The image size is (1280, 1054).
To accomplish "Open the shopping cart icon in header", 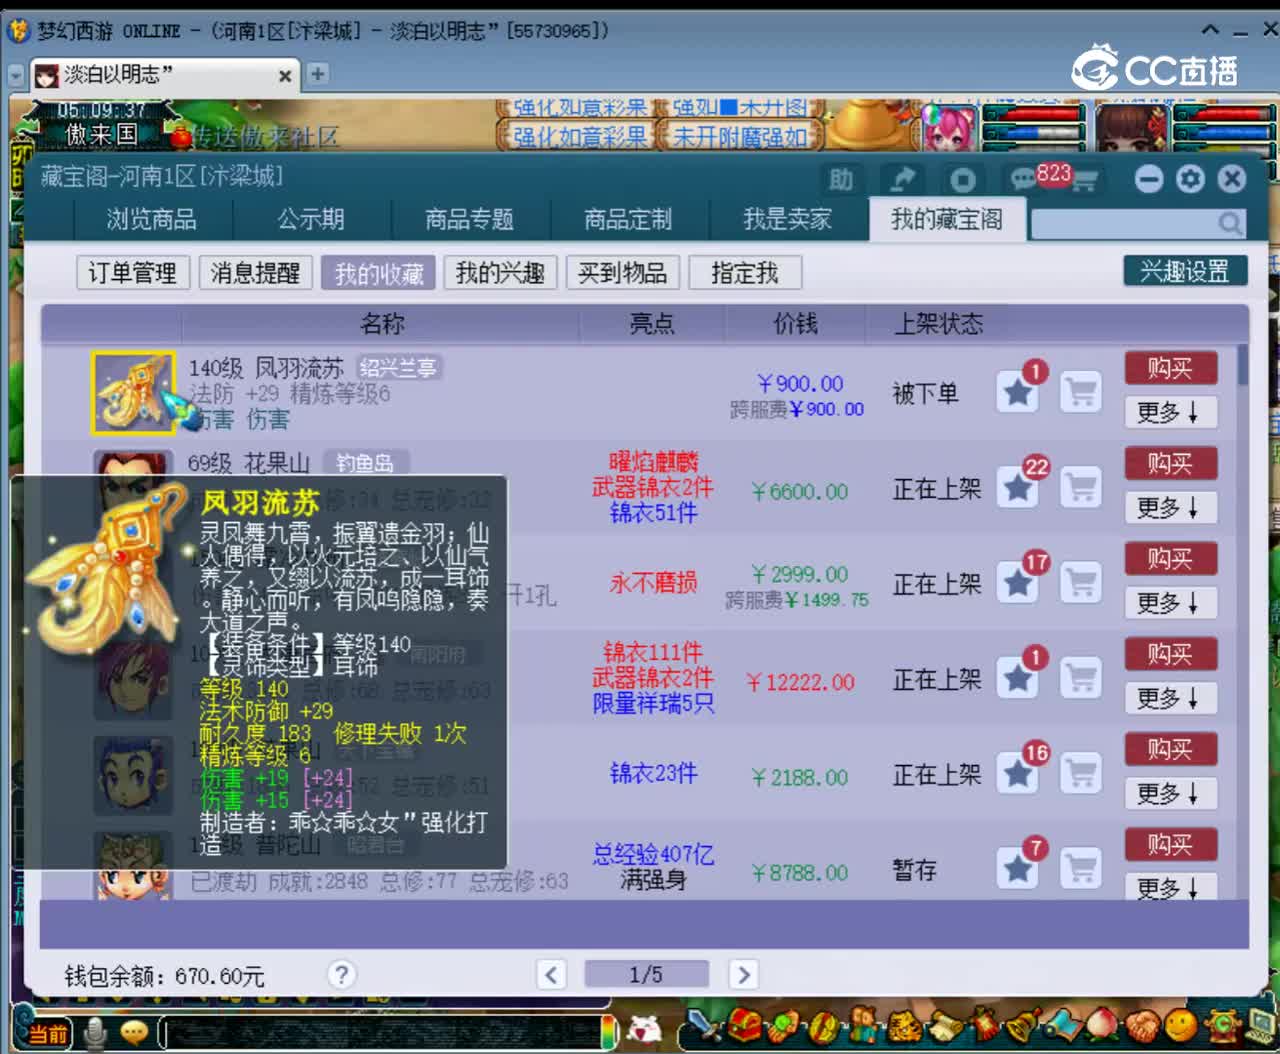I will pos(1084,181).
